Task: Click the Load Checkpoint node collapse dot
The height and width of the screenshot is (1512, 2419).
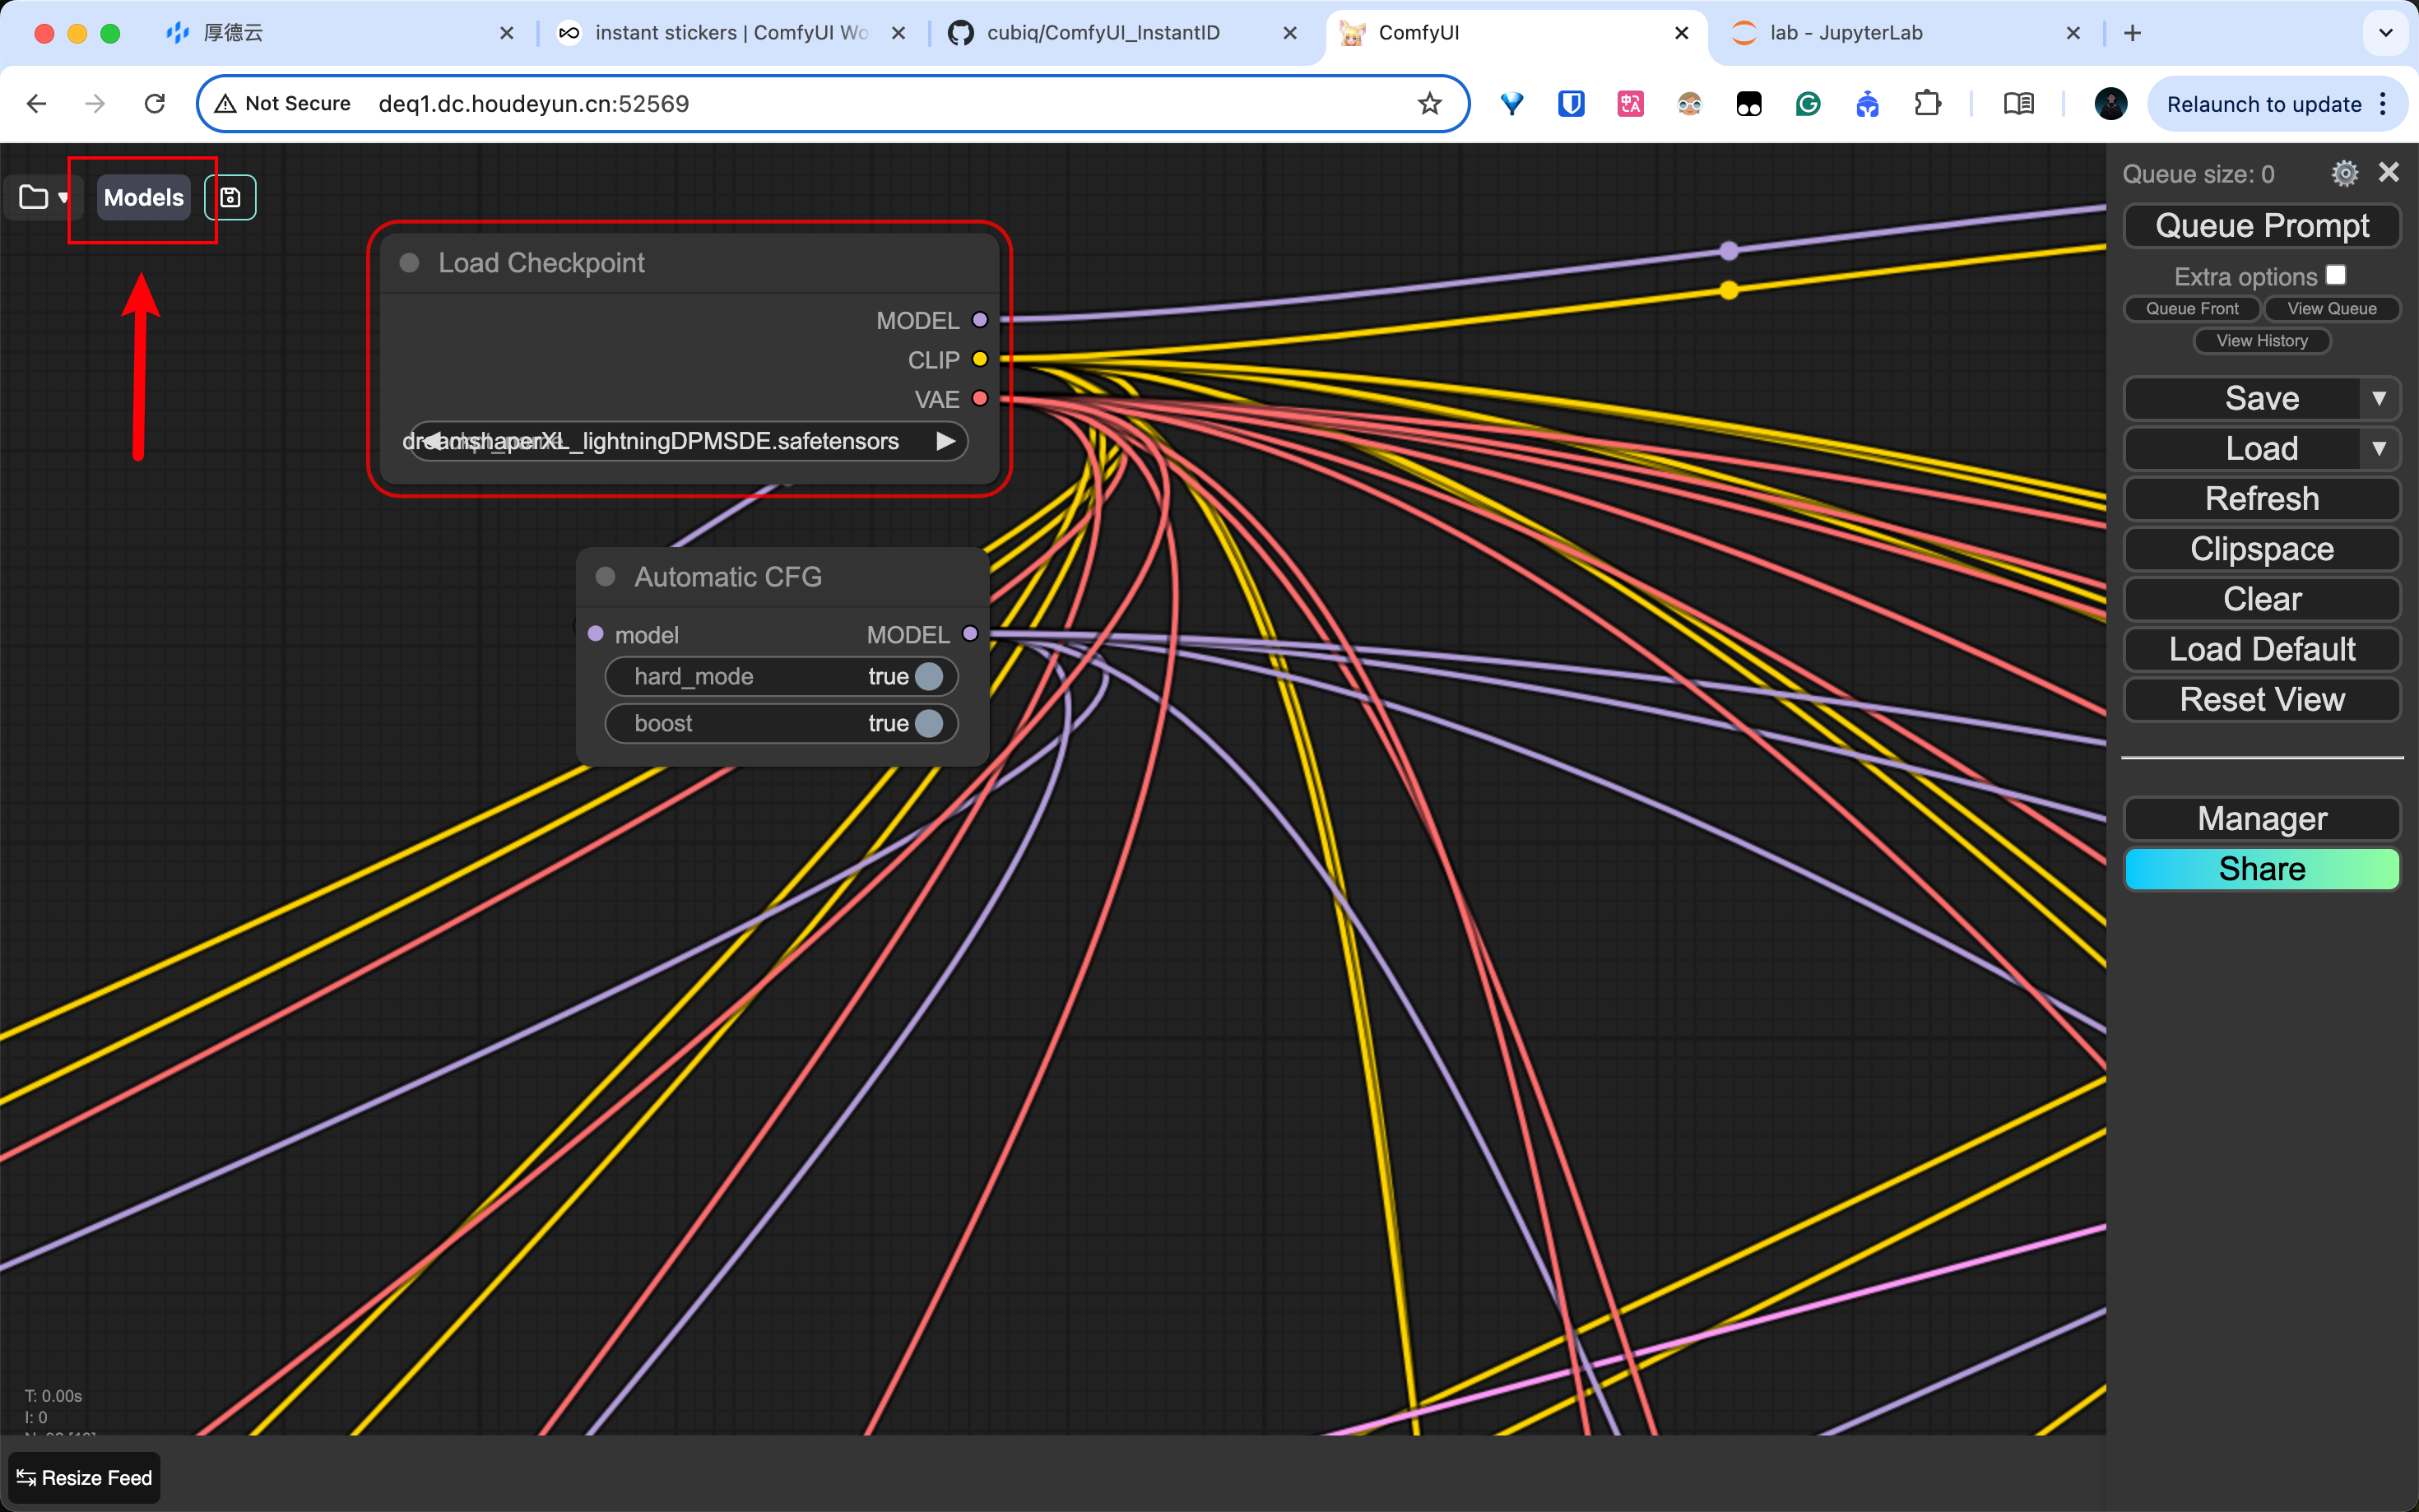Action: tap(409, 263)
